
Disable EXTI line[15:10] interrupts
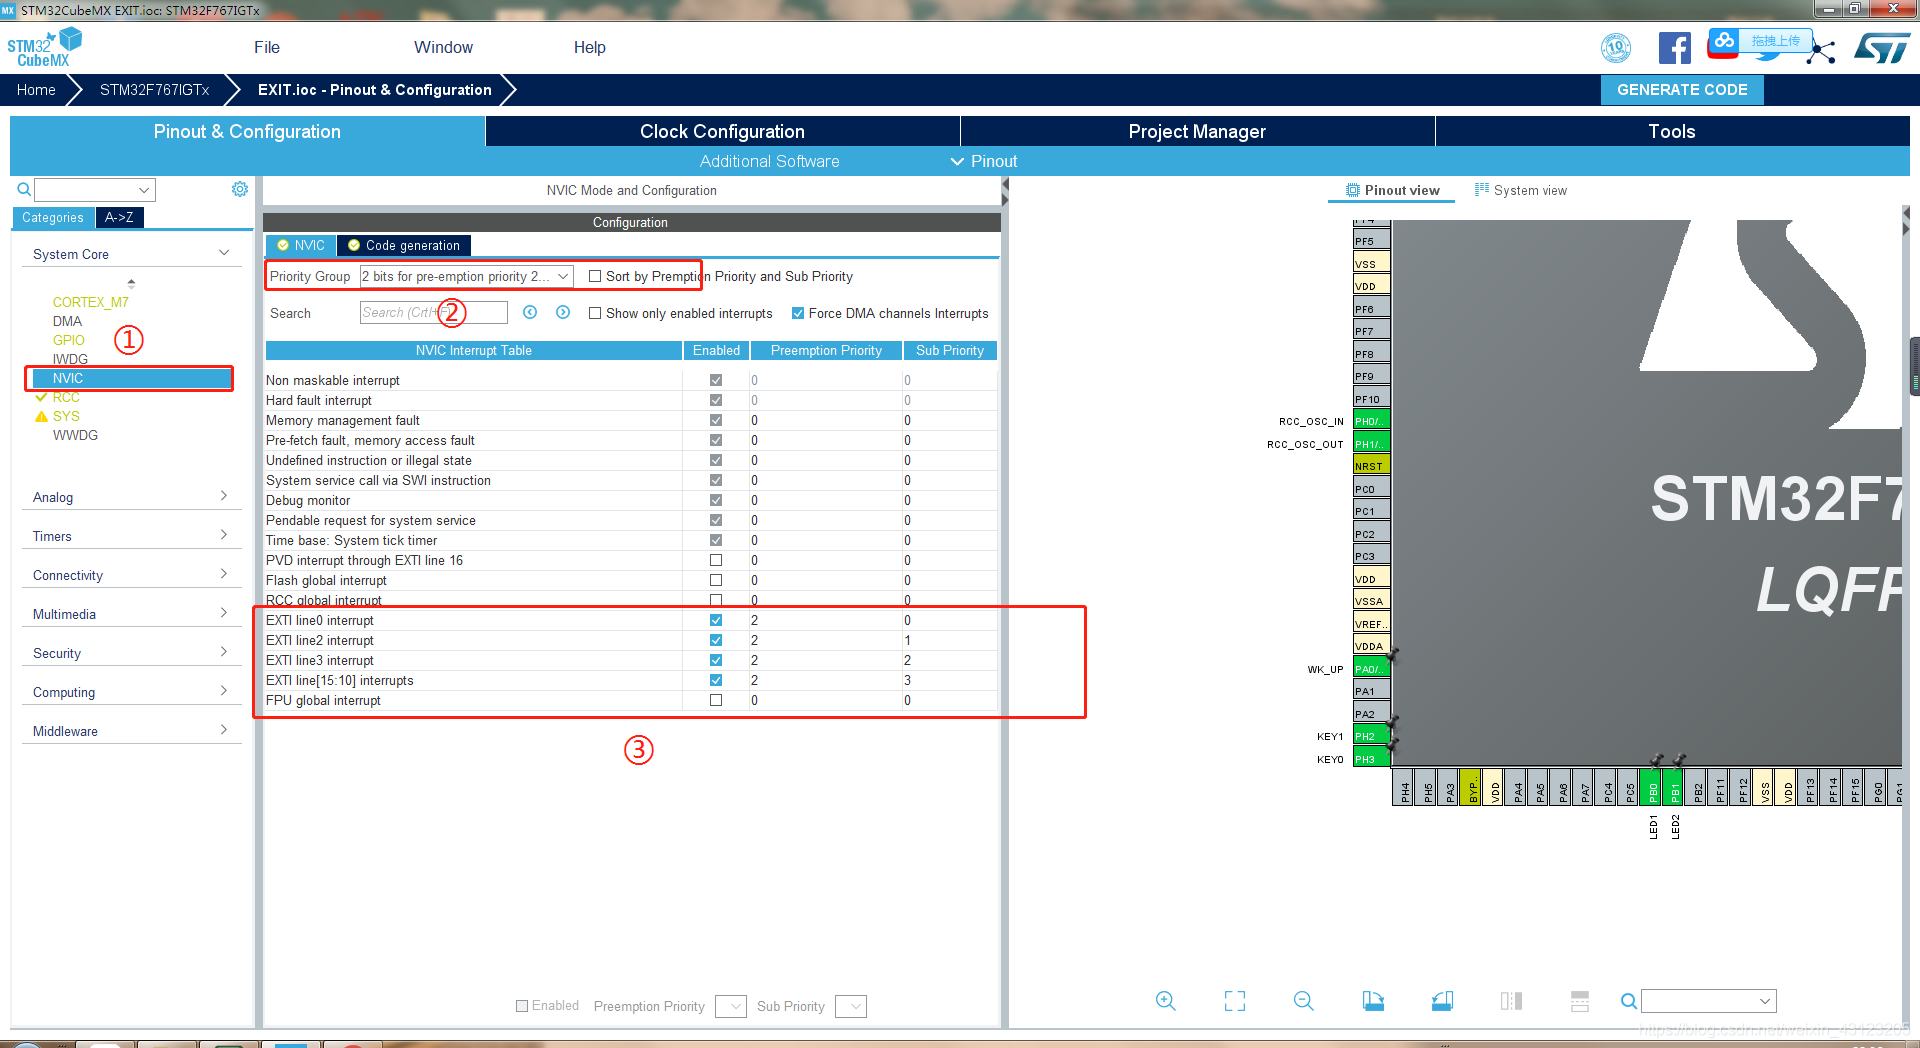716,680
